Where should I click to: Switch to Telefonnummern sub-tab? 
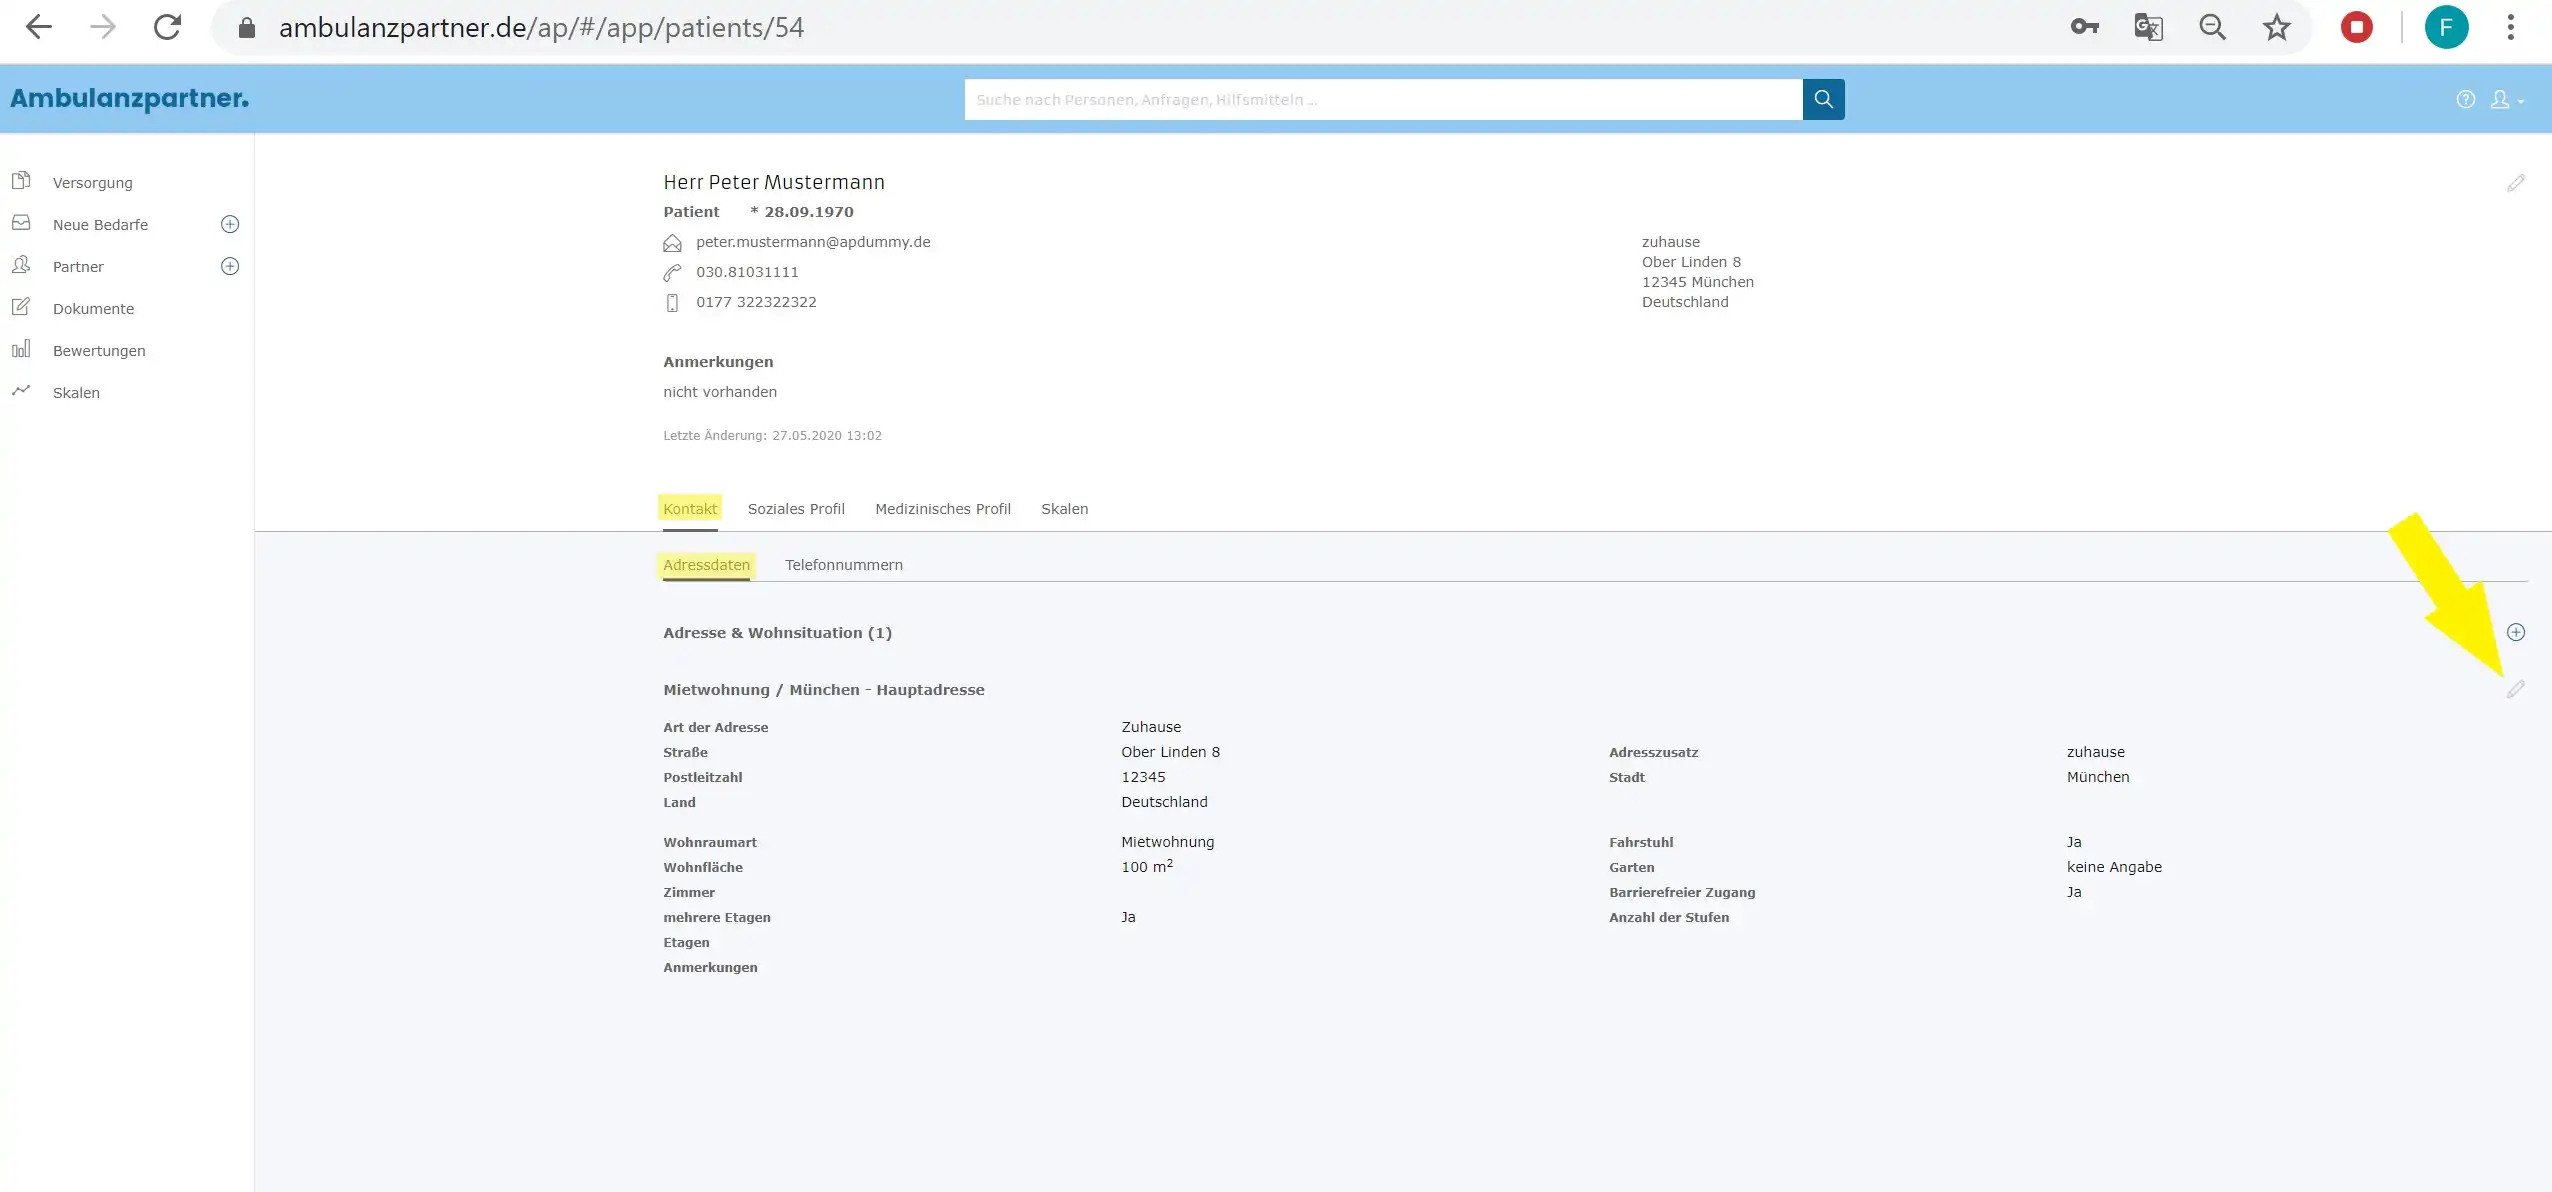tap(843, 565)
